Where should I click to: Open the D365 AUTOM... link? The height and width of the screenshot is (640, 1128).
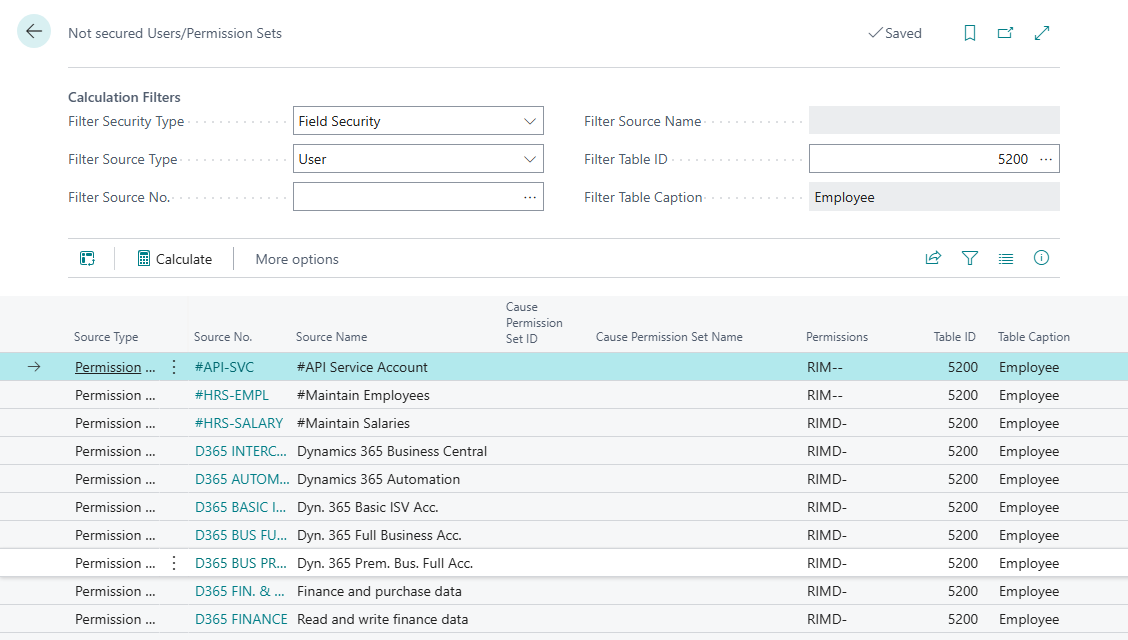(242, 479)
